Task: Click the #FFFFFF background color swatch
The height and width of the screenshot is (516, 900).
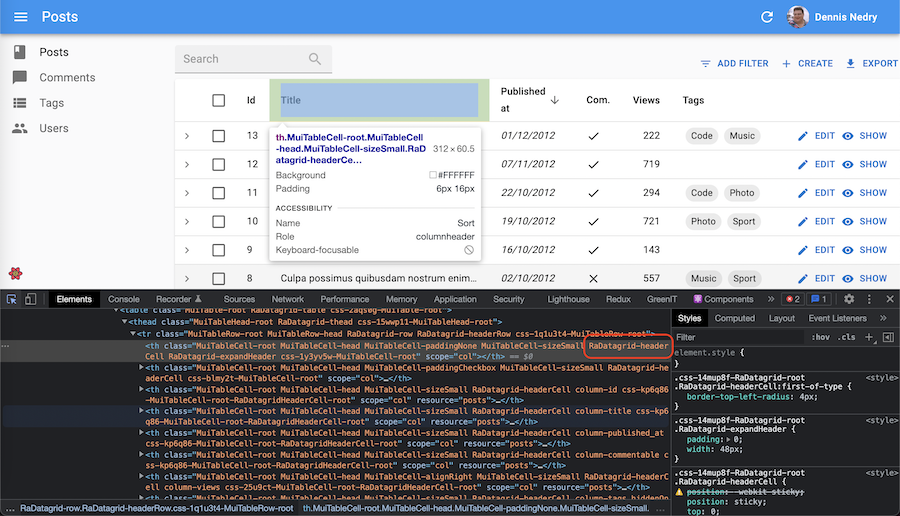Action: point(432,175)
